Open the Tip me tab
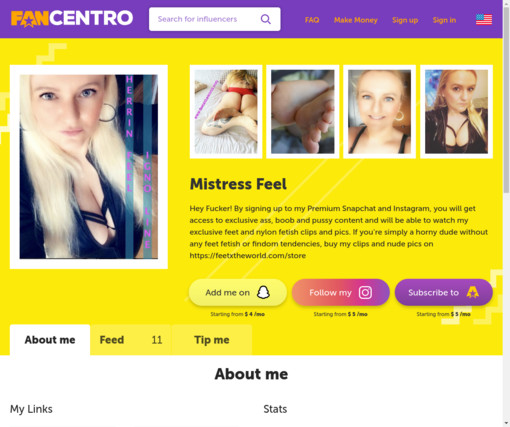 click(212, 340)
